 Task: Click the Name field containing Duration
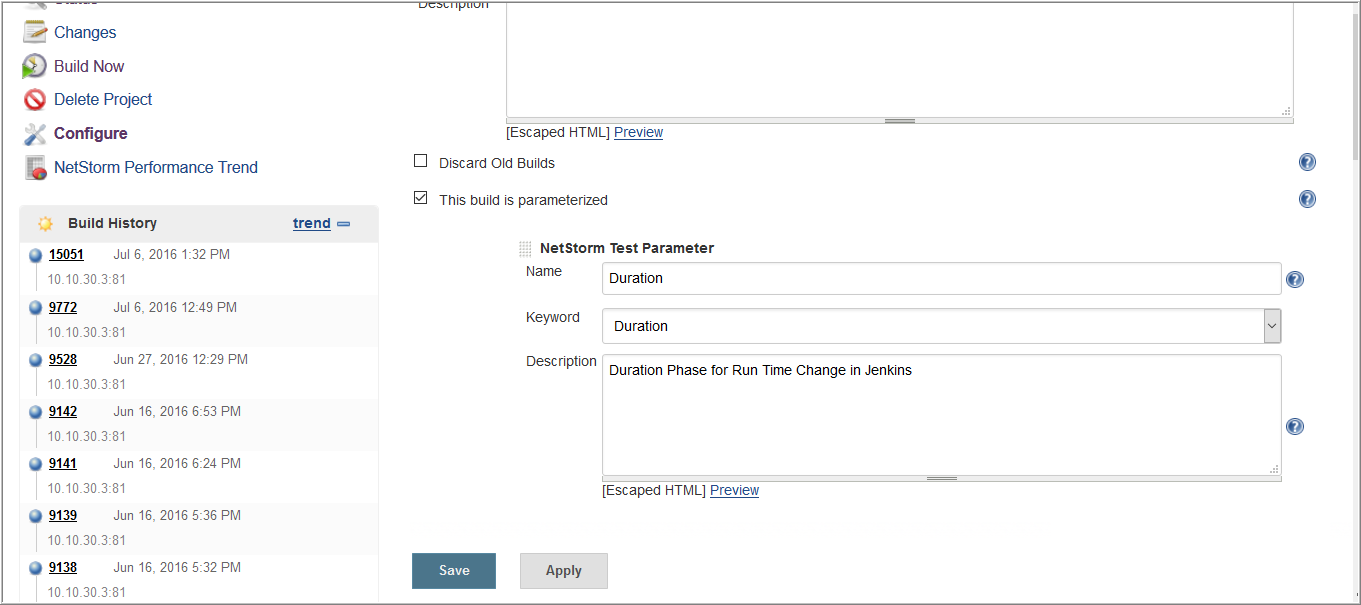pos(941,278)
